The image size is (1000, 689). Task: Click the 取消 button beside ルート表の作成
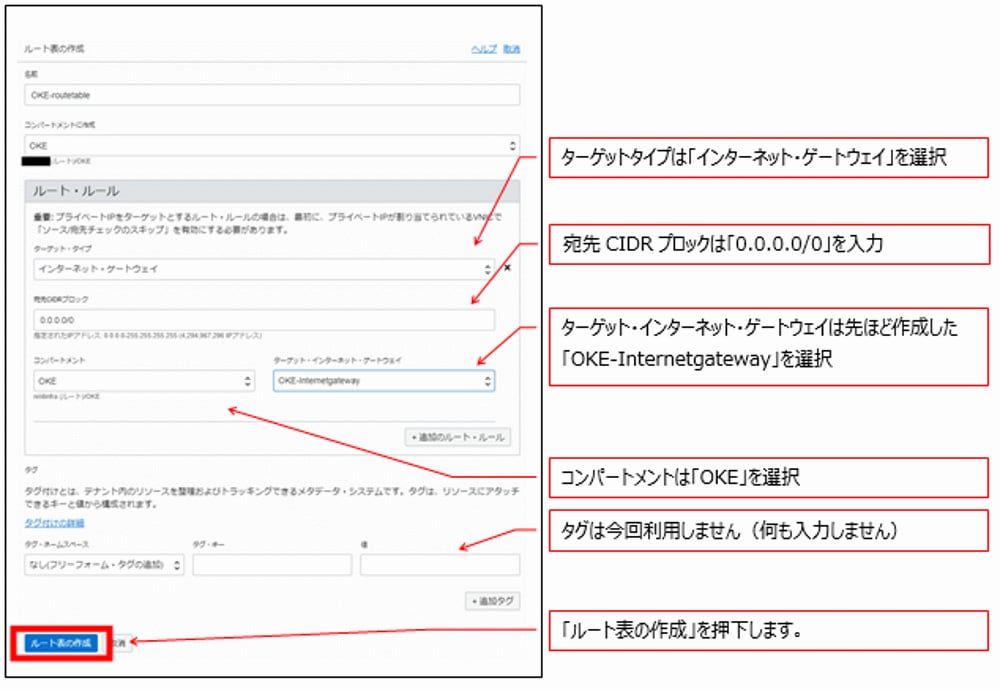(121, 641)
